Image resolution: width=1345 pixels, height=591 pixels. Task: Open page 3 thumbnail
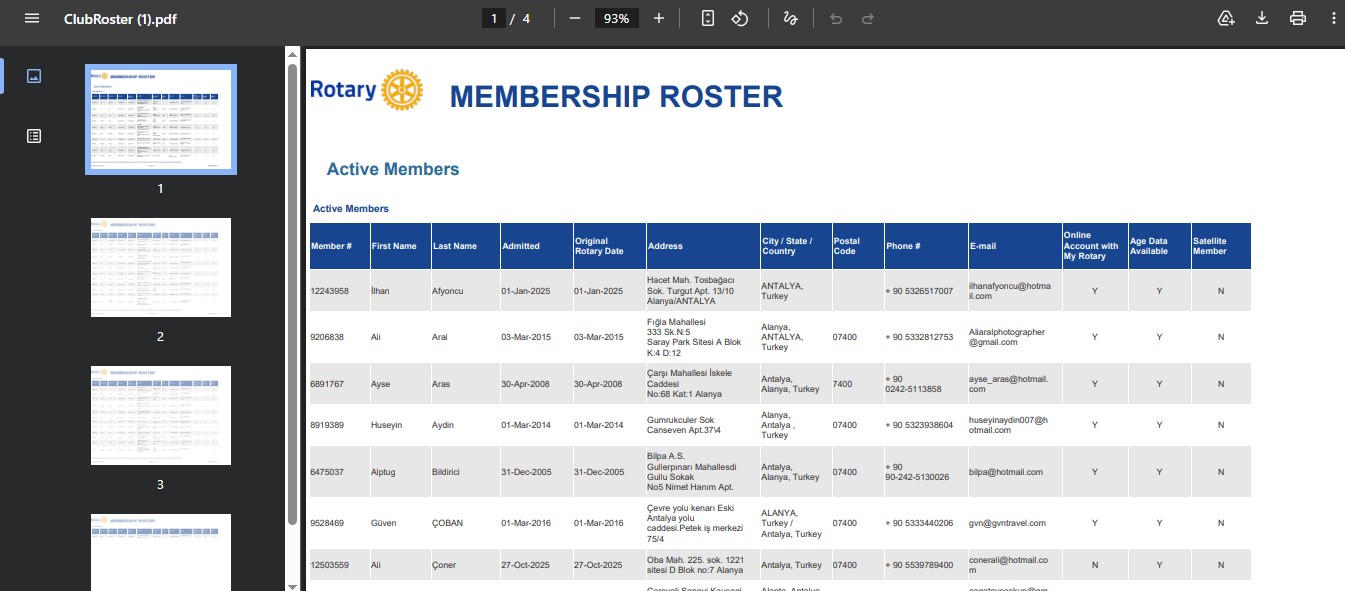[161, 415]
